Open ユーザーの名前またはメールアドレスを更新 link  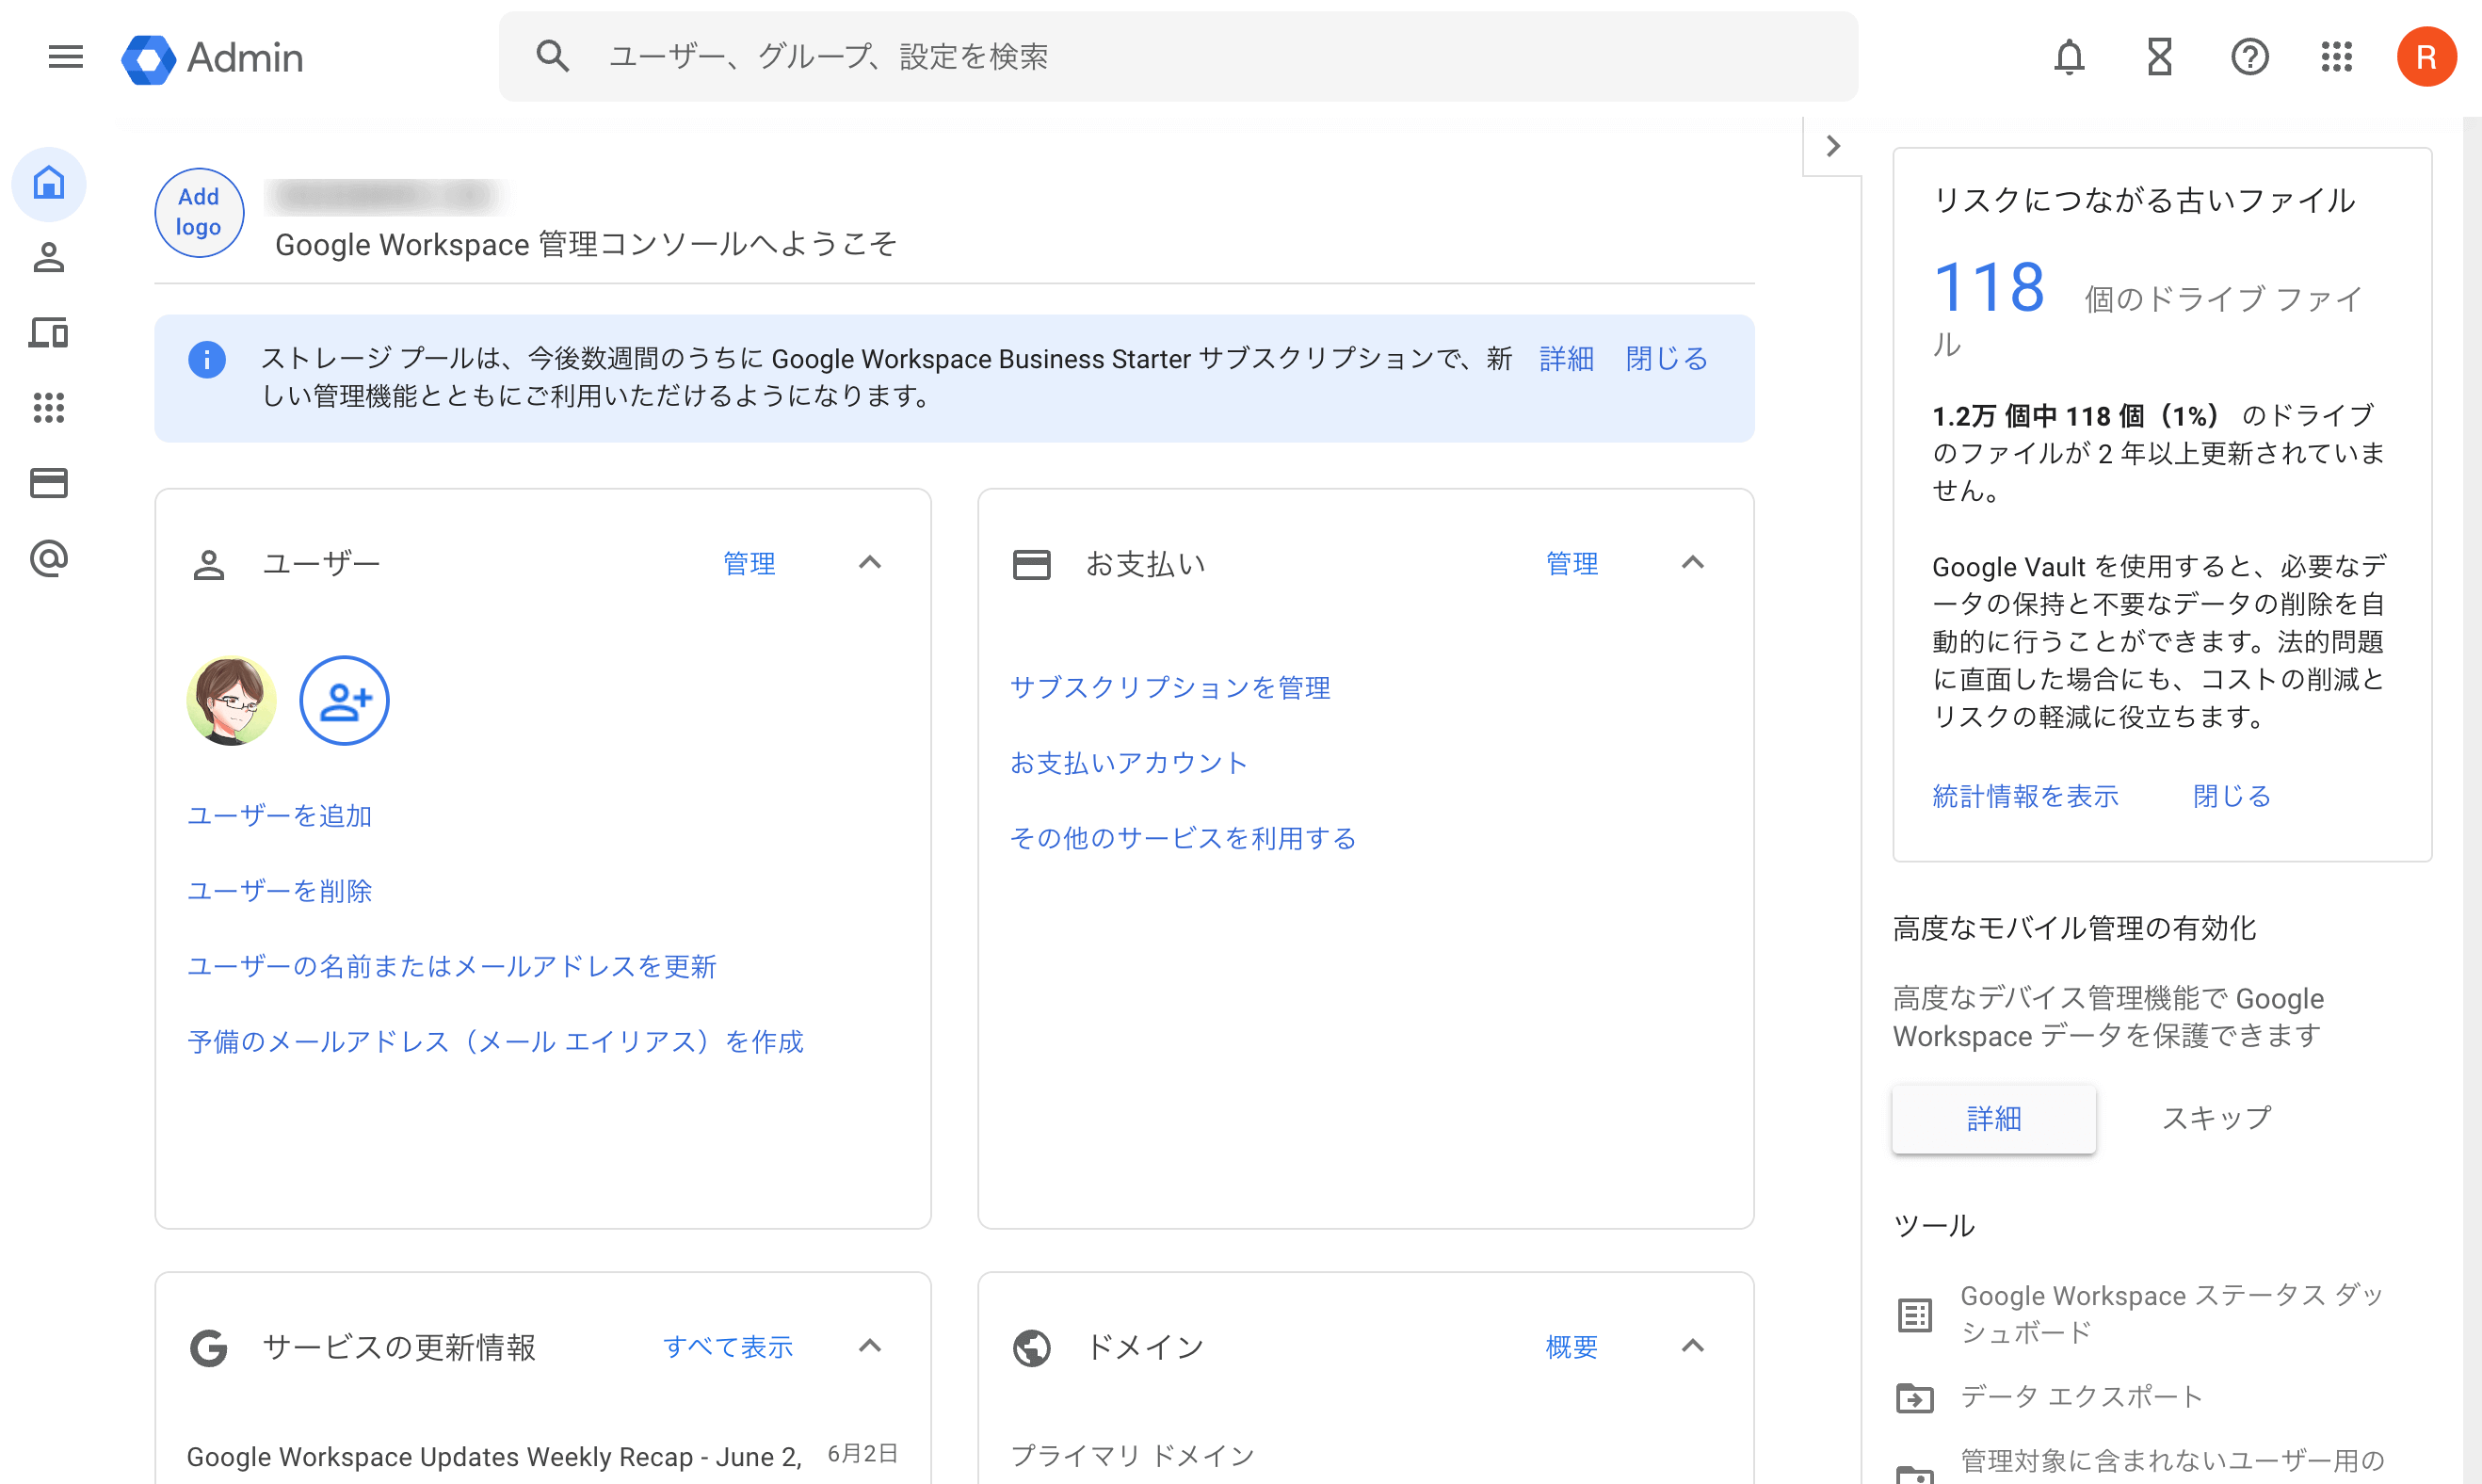point(451,966)
